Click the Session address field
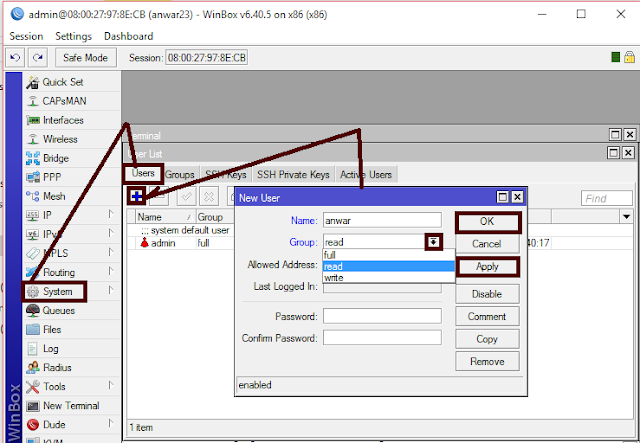 coord(207,58)
